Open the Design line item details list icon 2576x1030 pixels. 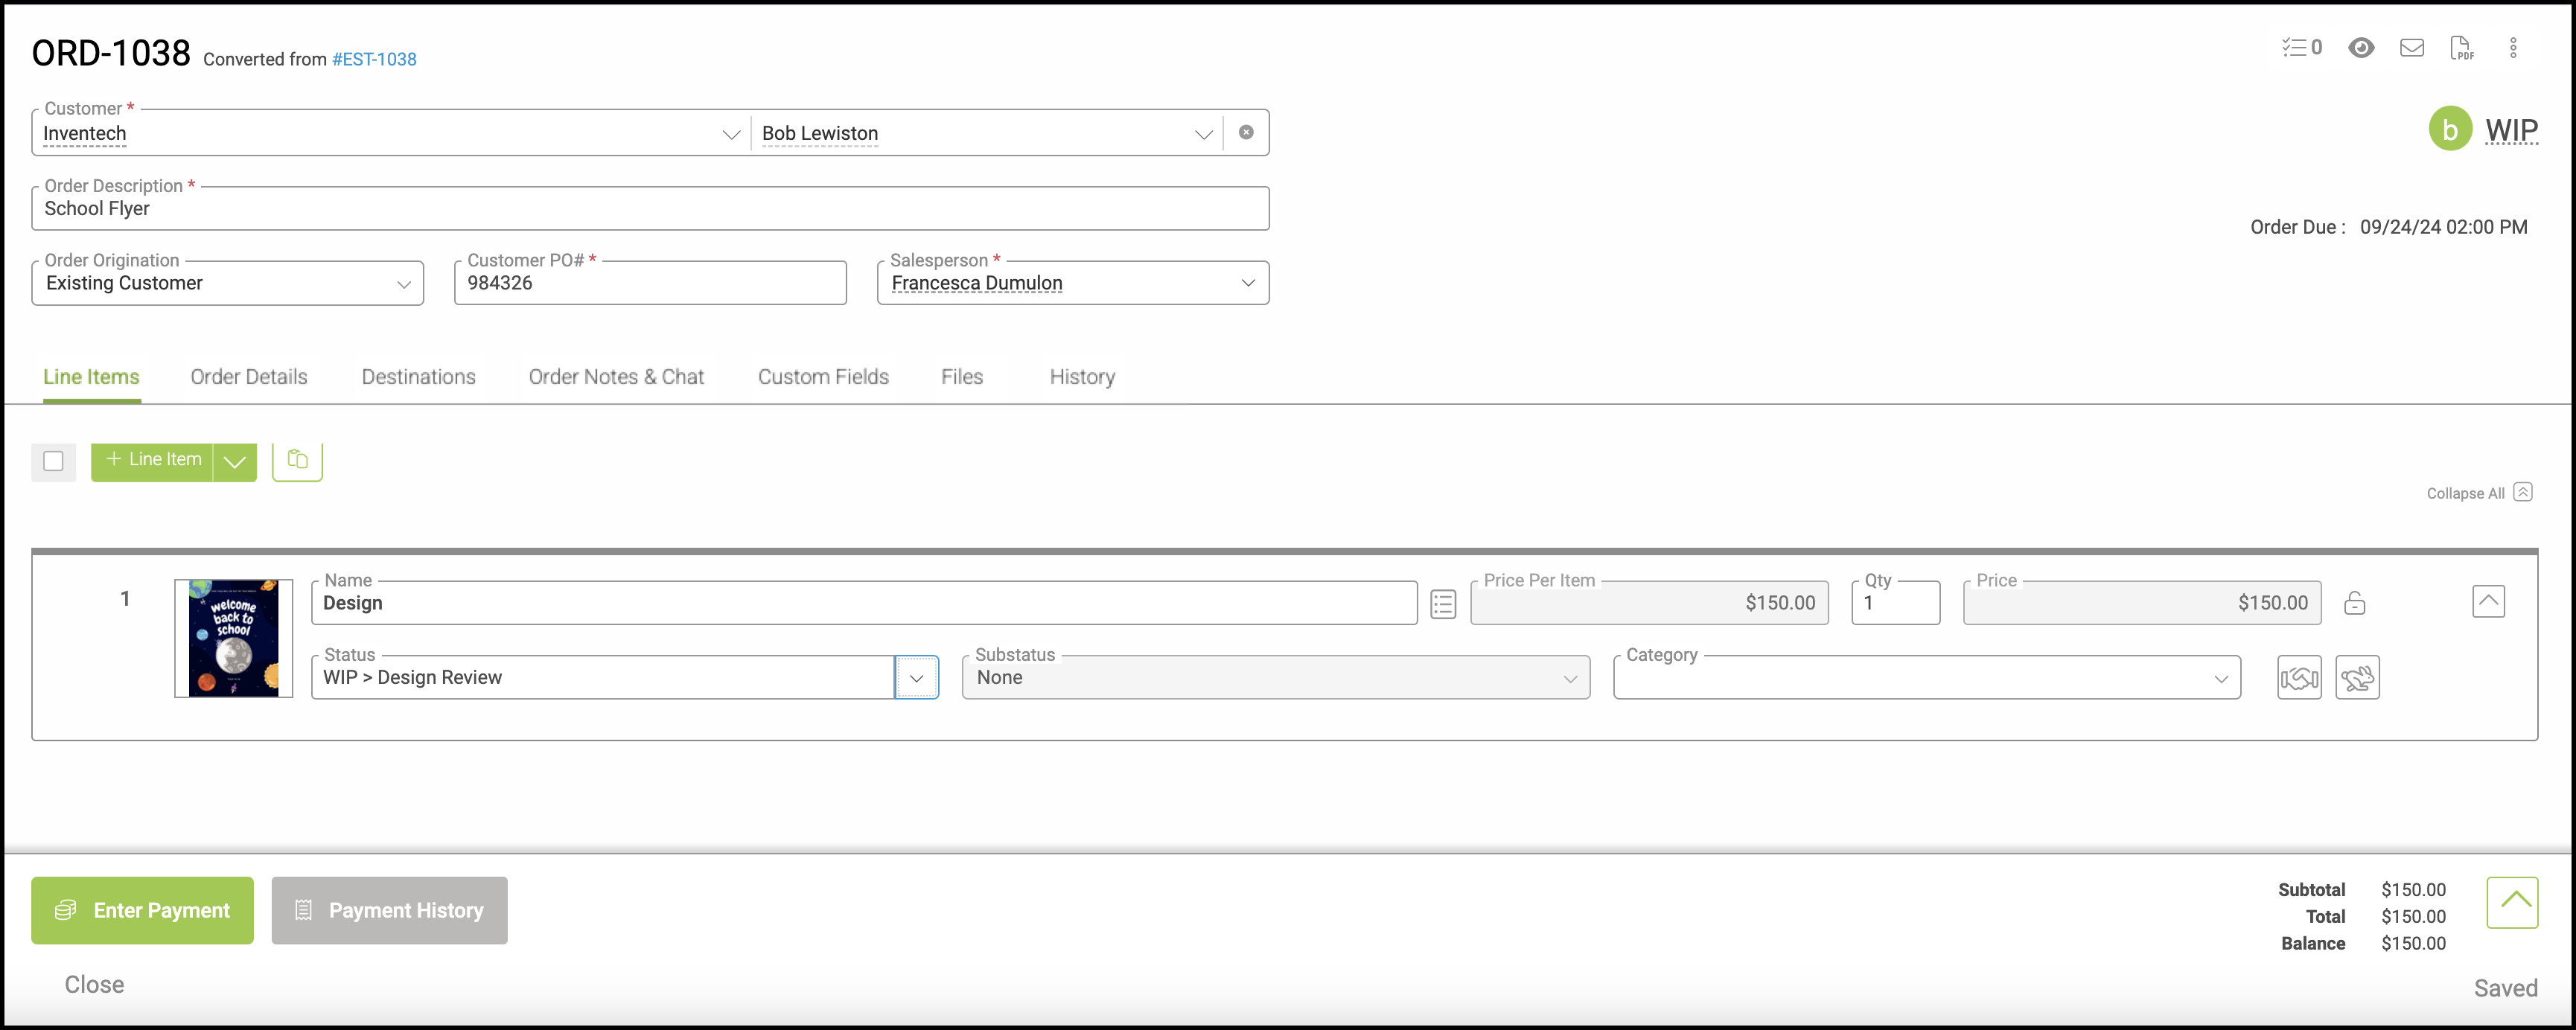tap(1442, 604)
